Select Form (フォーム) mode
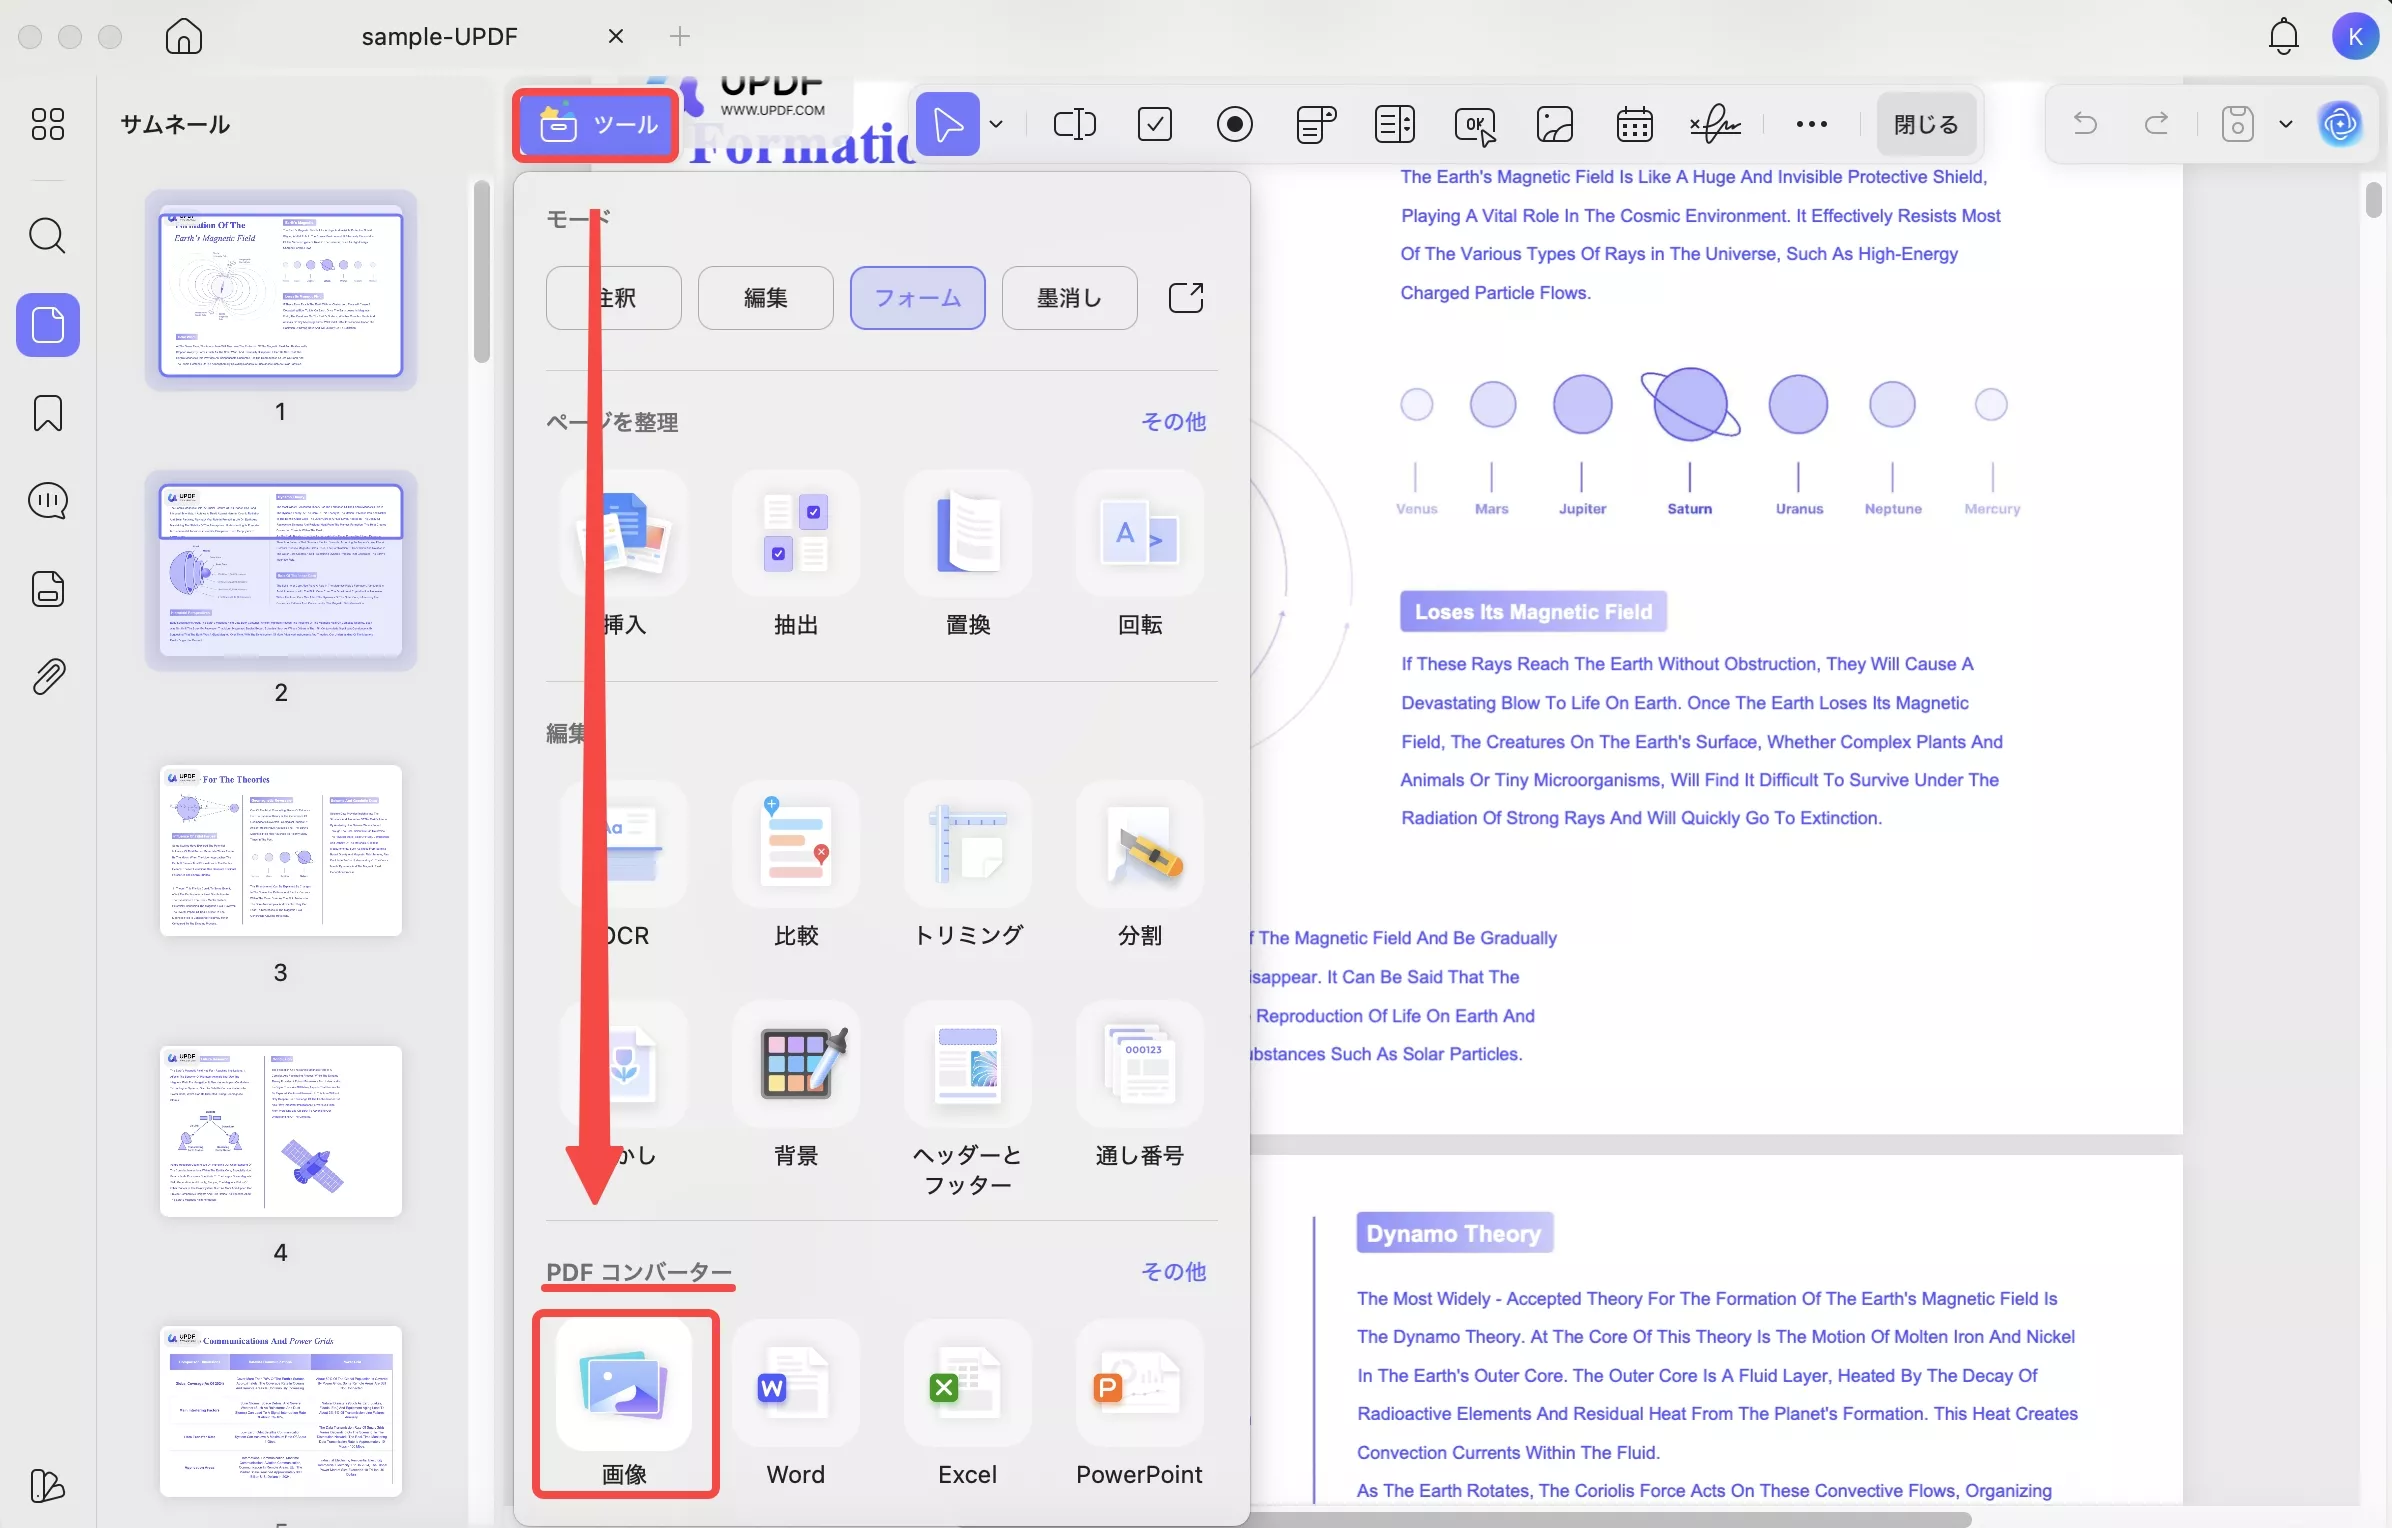The height and width of the screenshot is (1528, 2392). point(917,298)
